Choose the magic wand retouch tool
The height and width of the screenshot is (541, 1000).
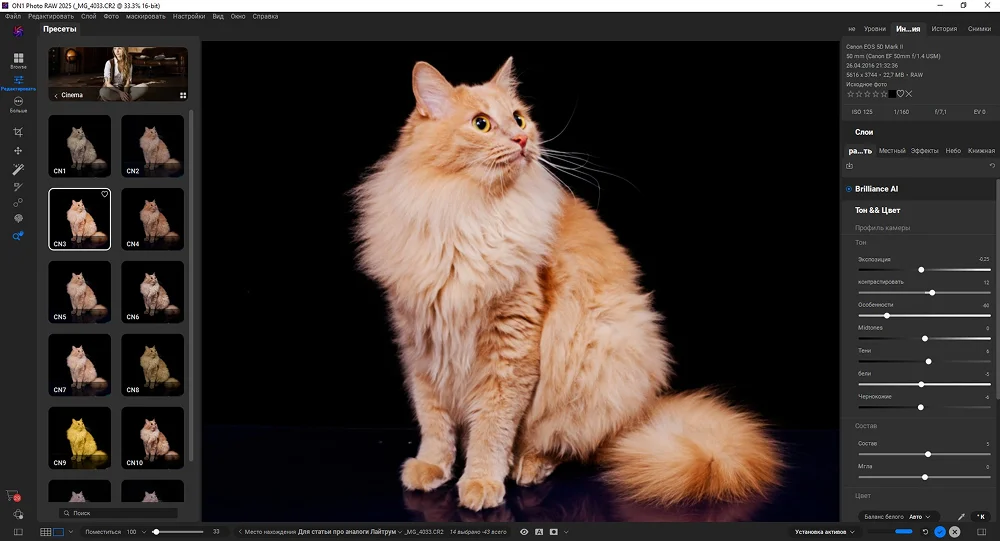(x=18, y=169)
